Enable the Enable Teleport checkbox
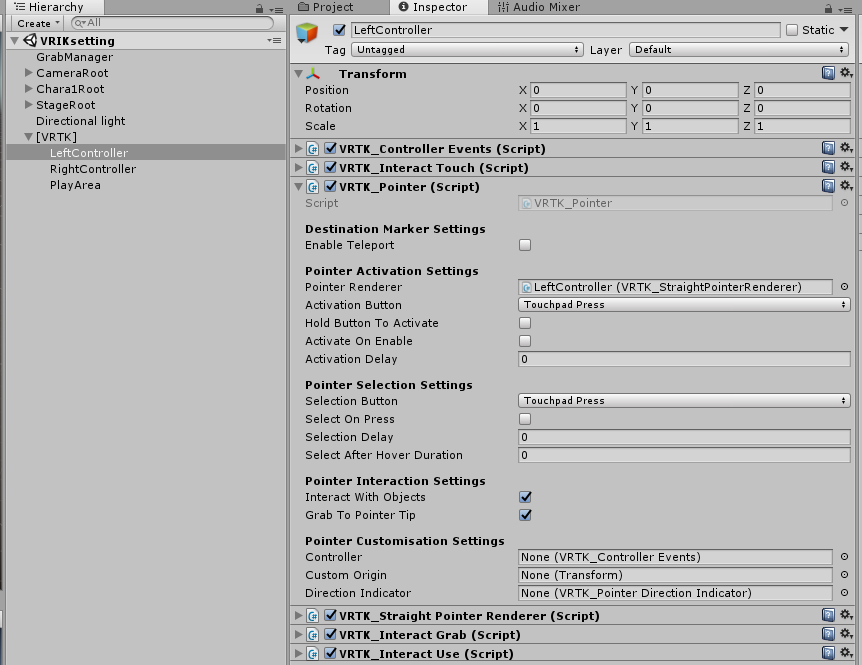This screenshot has height=665, width=862. 524,245
